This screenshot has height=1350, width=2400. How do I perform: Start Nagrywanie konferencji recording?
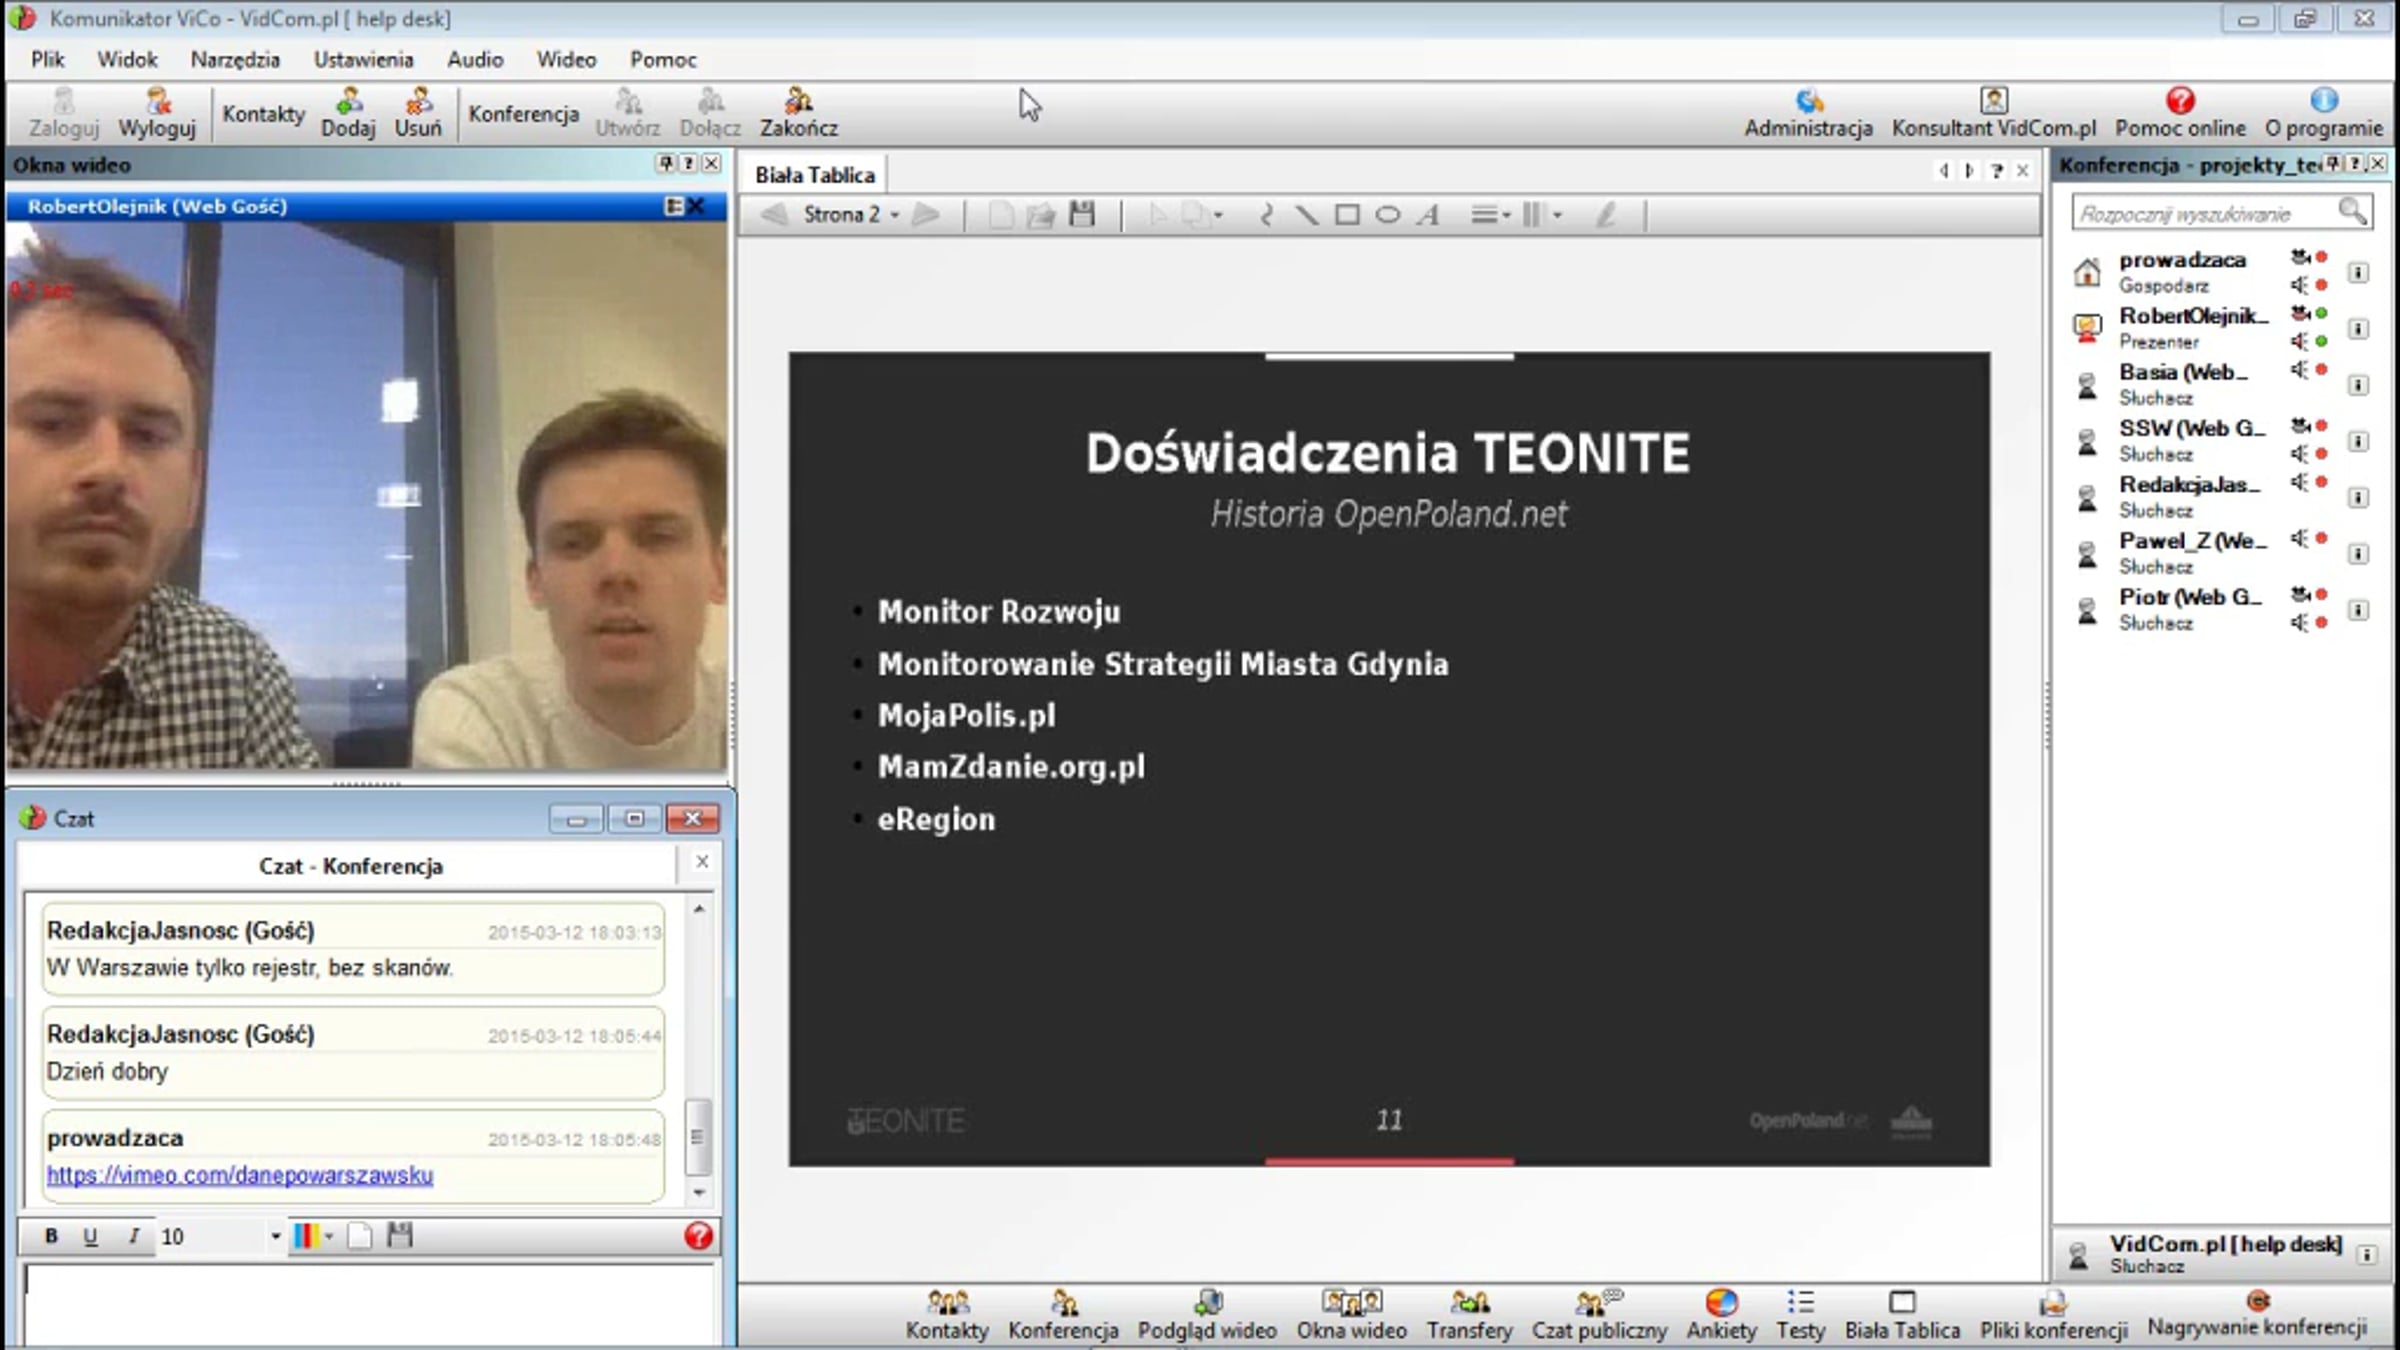pyautogui.click(x=2257, y=1314)
